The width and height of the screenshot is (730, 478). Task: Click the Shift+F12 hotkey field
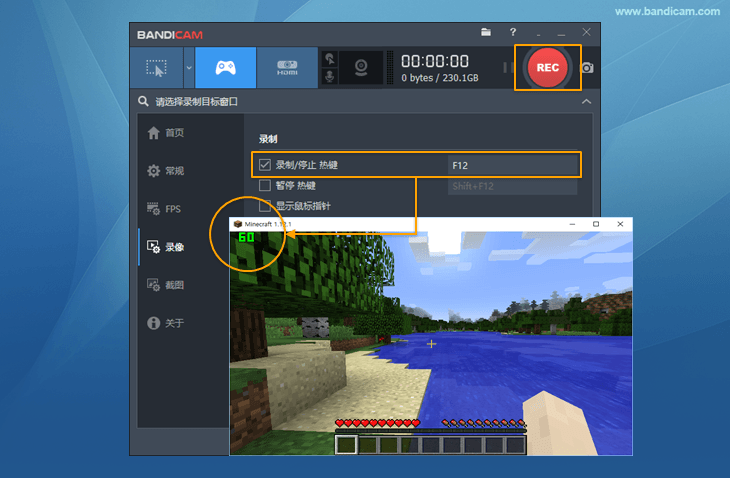pos(513,186)
